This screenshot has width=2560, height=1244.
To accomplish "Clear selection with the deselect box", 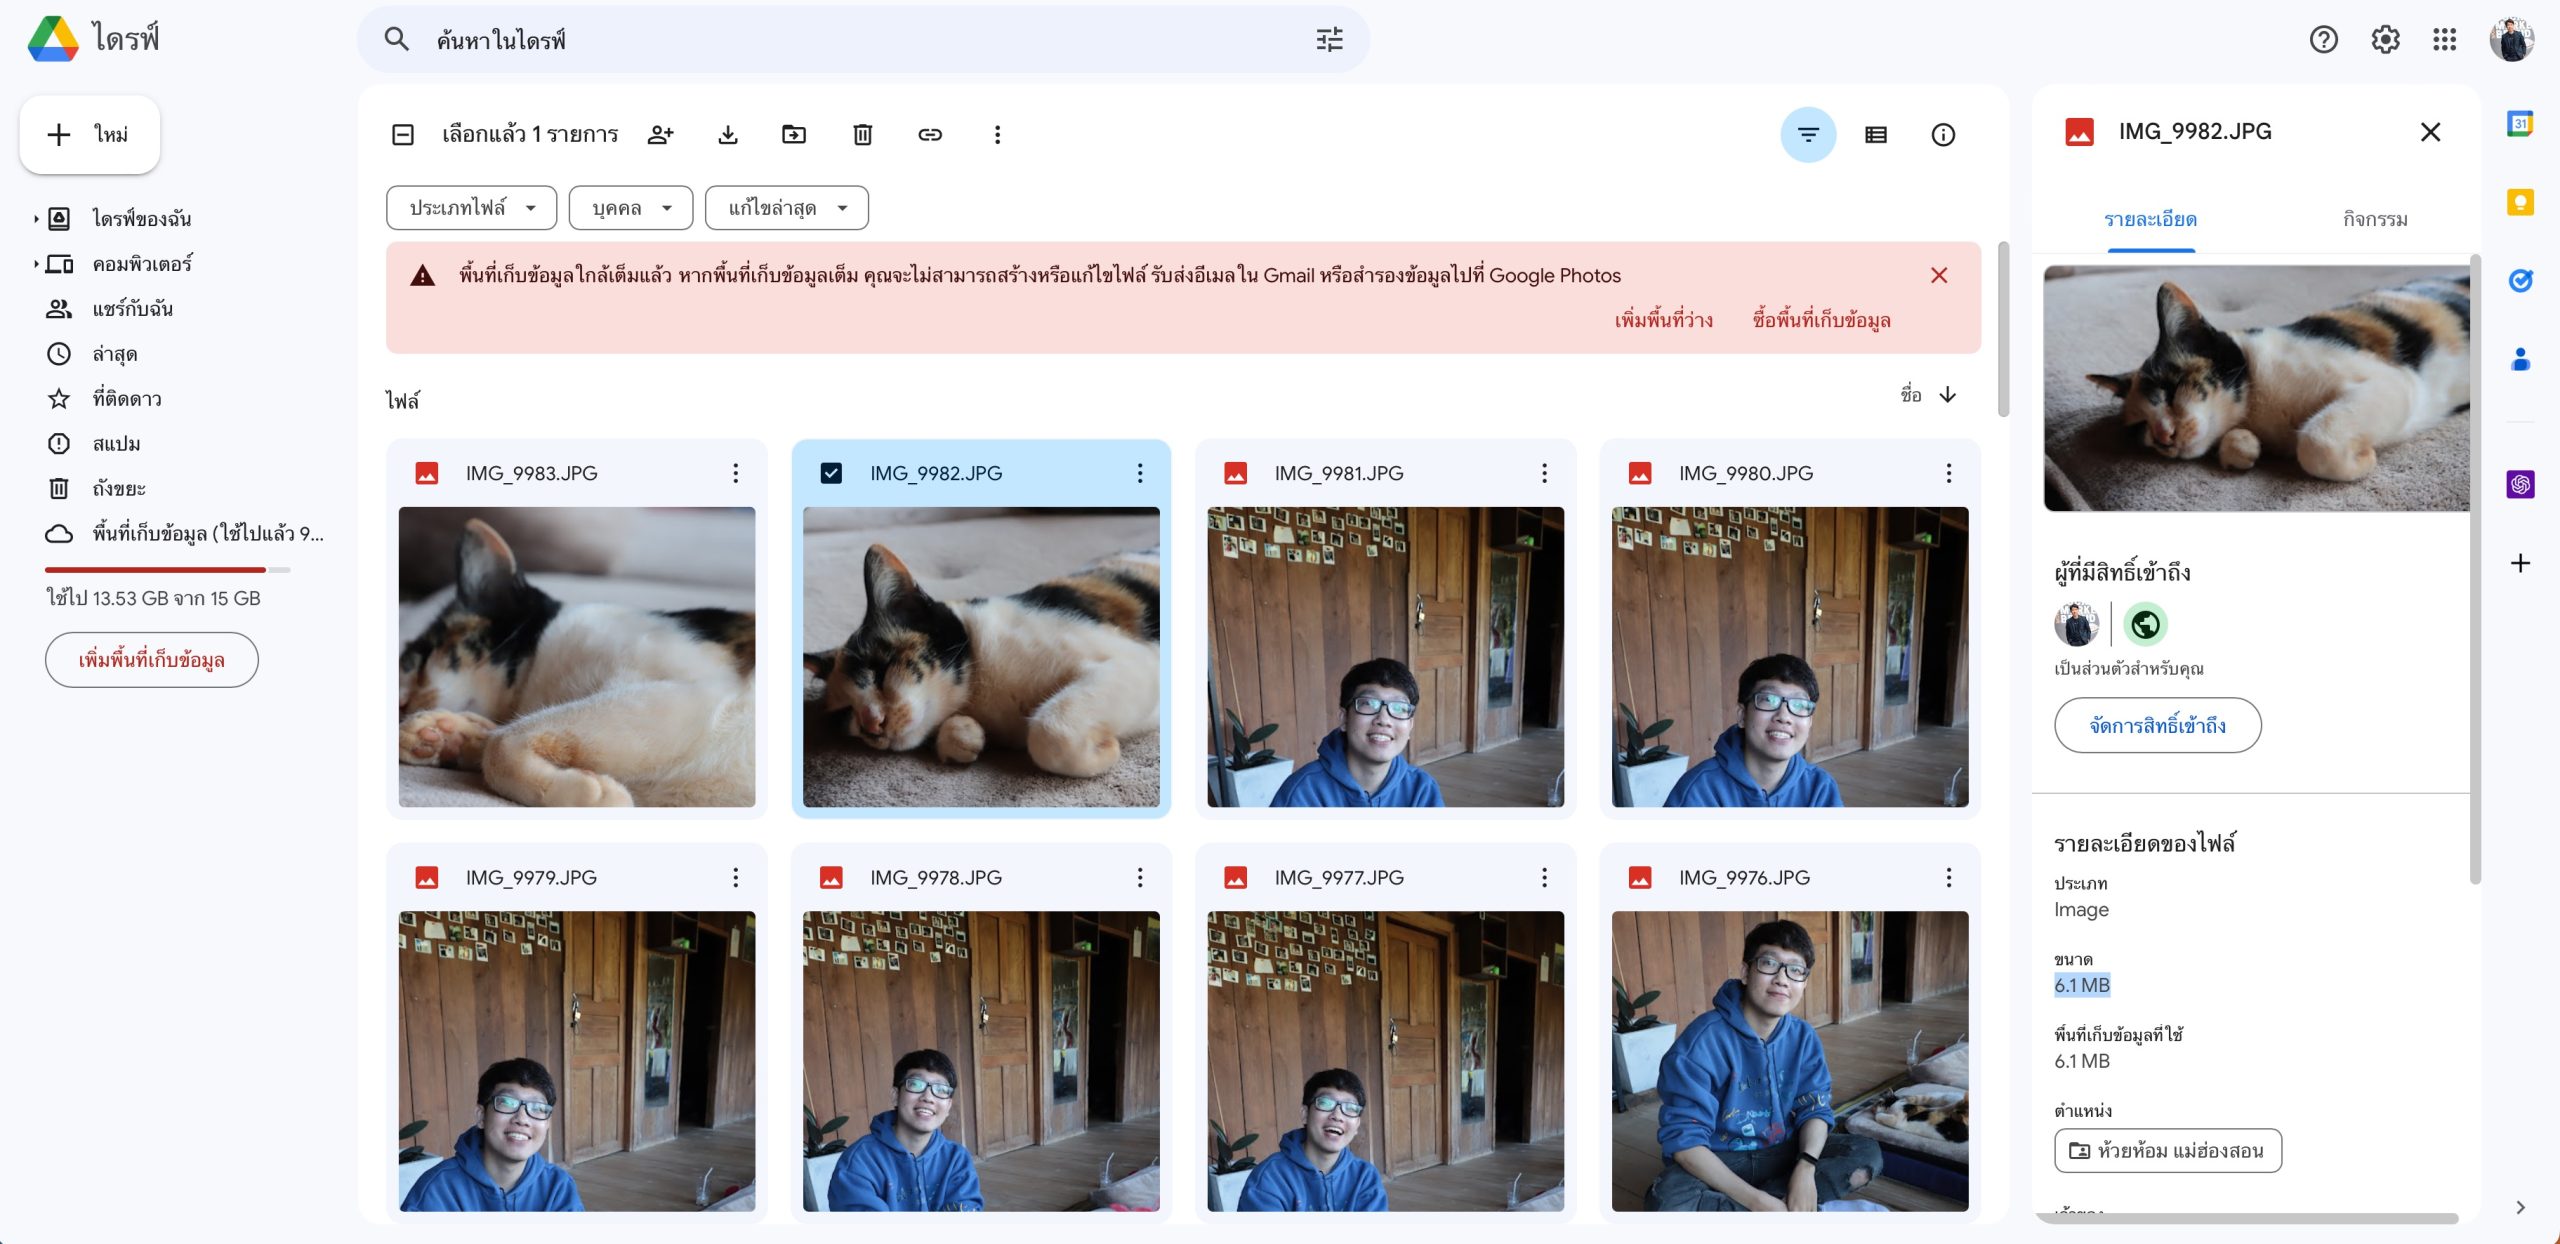I will (x=403, y=134).
